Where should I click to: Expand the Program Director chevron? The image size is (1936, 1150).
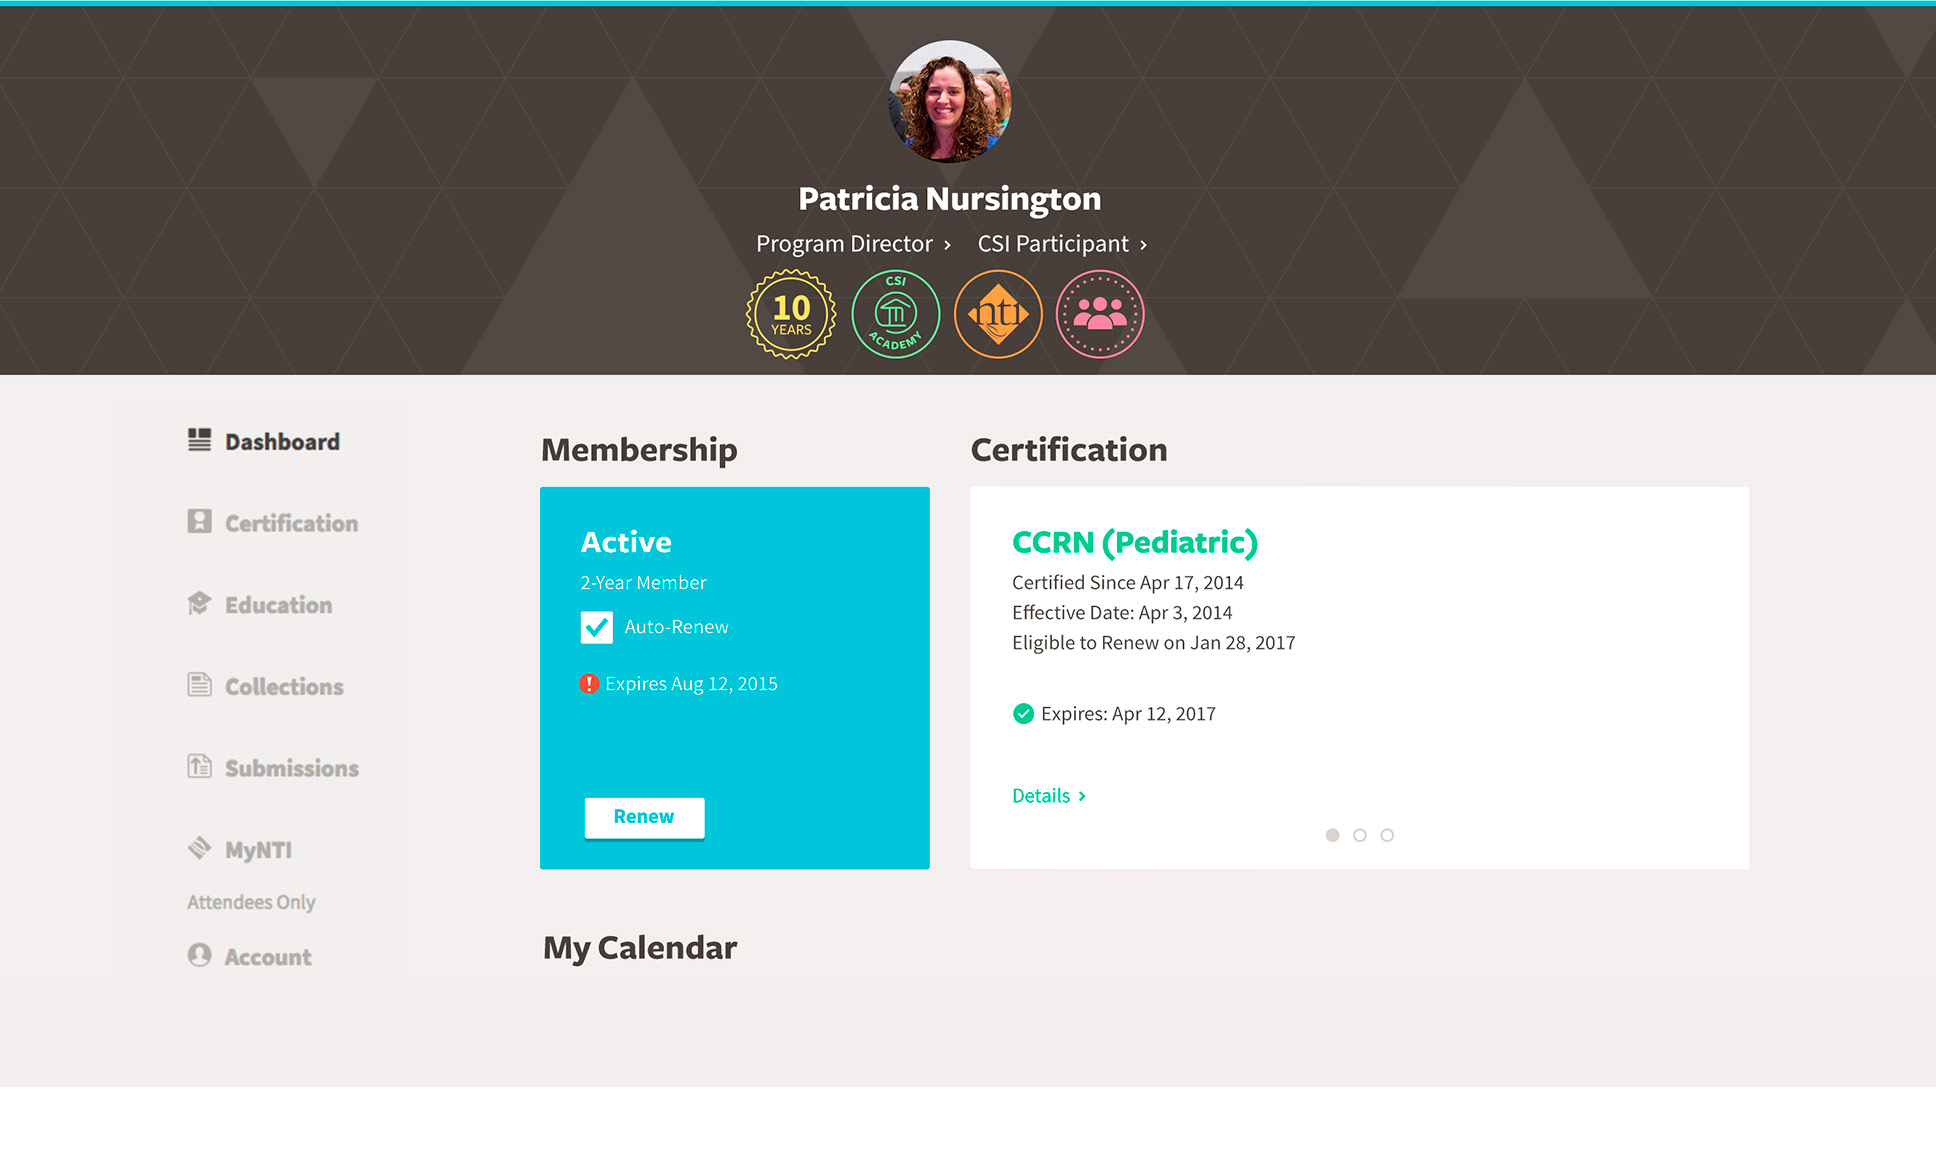[947, 245]
